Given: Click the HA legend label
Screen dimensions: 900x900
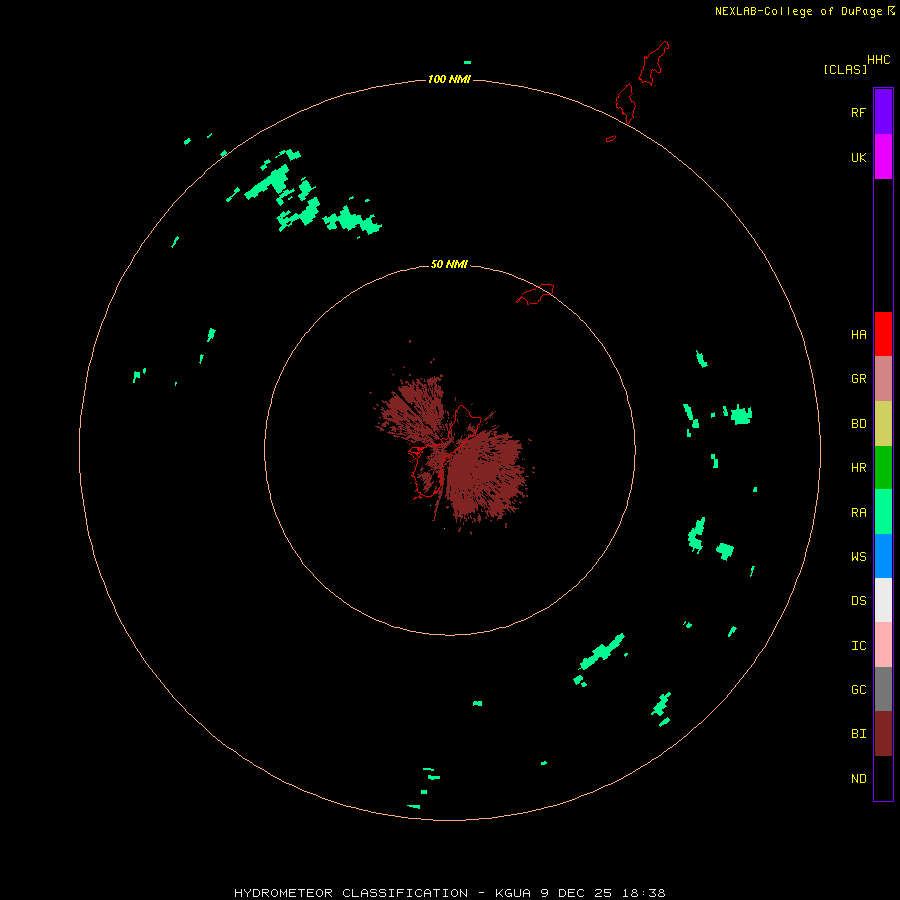Looking at the screenshot, I should pyautogui.click(x=859, y=334).
